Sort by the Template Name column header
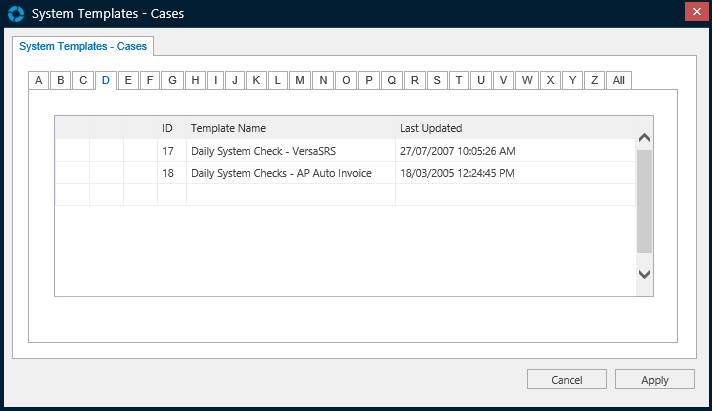The width and height of the screenshot is (712, 411). click(229, 128)
